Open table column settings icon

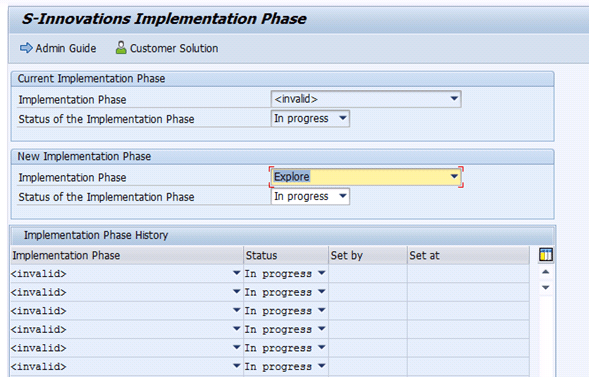(546, 255)
